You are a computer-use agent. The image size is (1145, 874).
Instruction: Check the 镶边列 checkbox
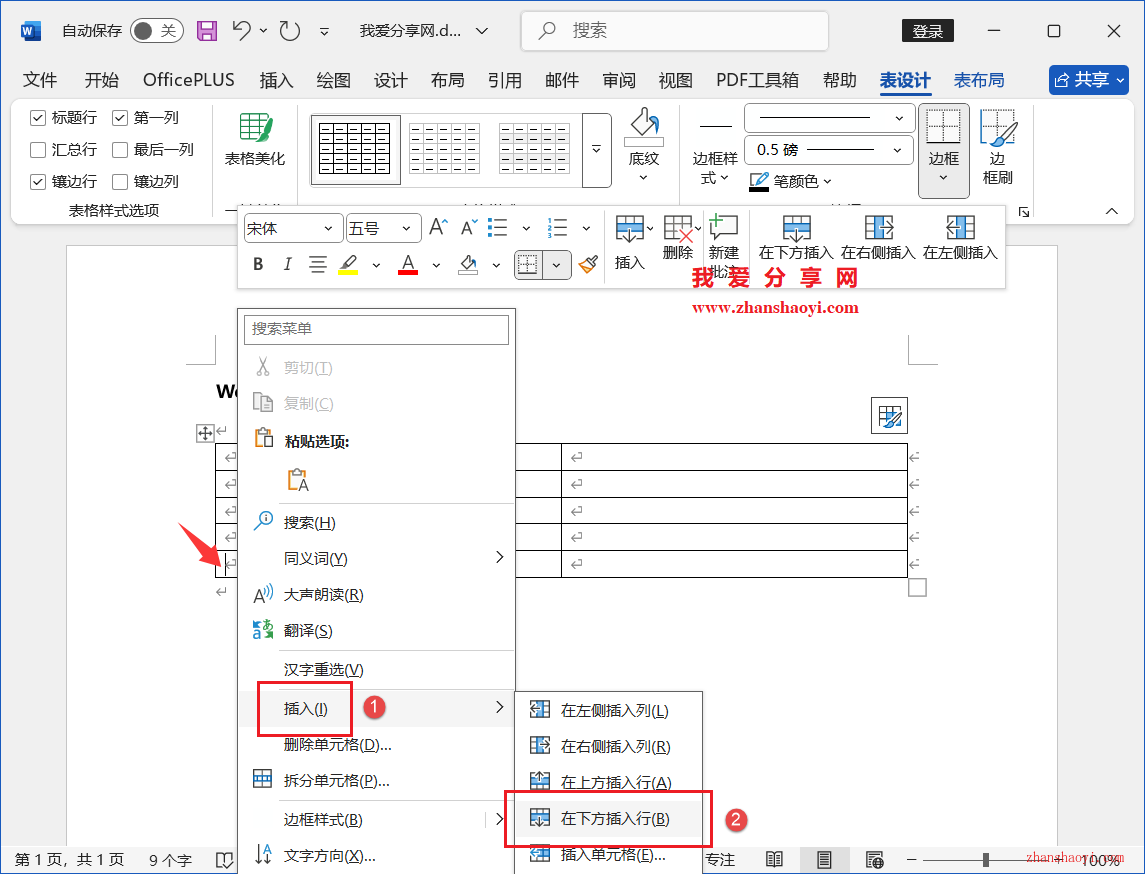click(x=120, y=182)
